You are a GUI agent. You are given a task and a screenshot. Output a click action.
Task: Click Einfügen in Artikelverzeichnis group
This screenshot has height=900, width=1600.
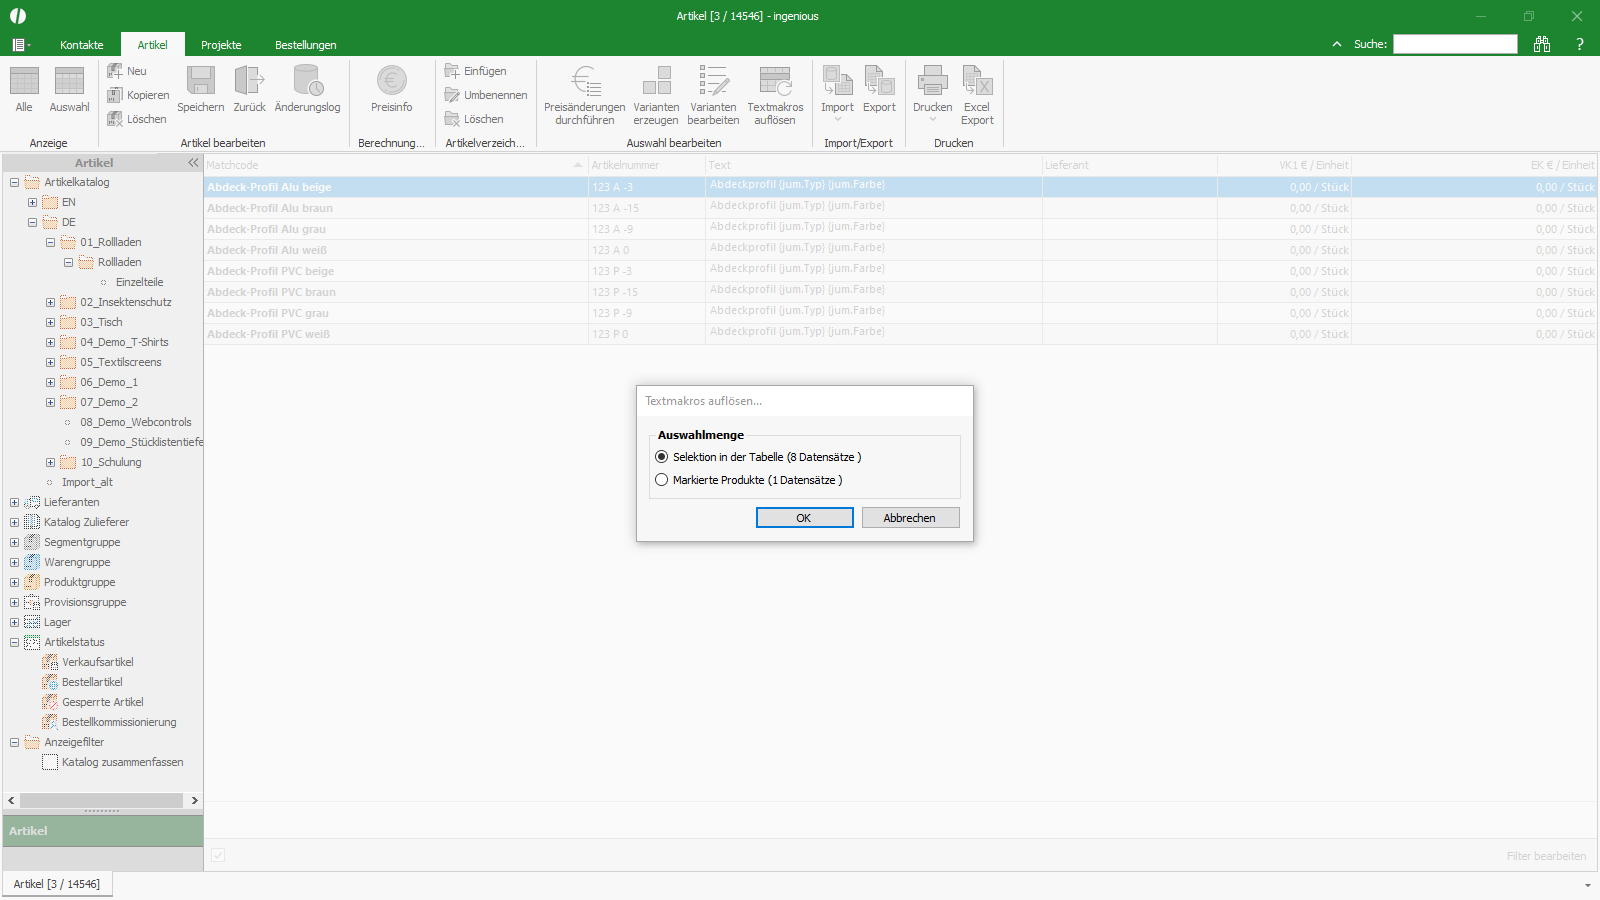point(476,71)
